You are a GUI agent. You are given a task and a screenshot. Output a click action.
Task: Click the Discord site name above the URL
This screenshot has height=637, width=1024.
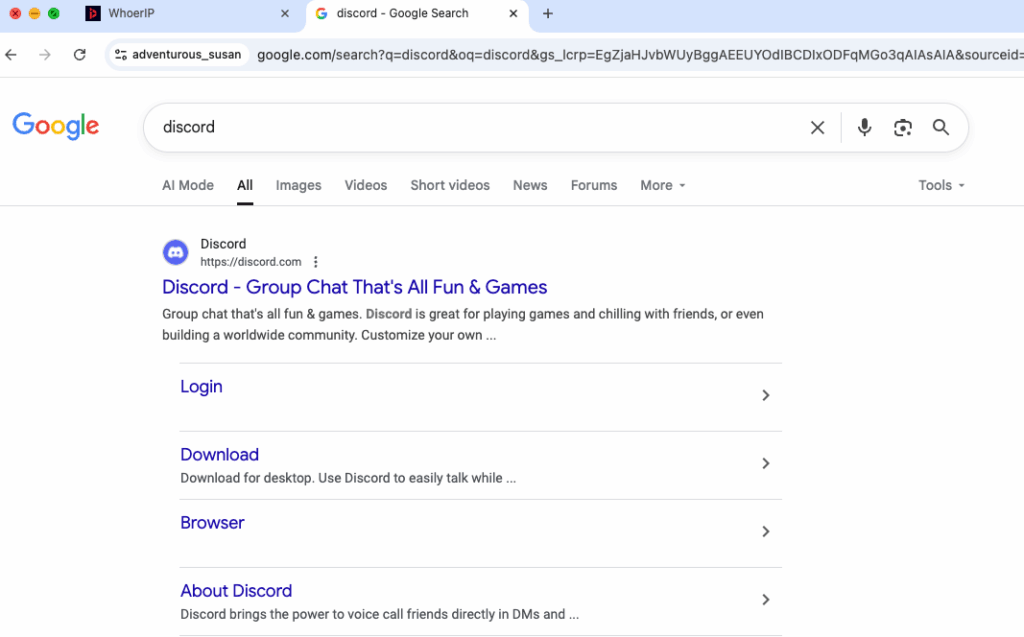[x=223, y=244]
